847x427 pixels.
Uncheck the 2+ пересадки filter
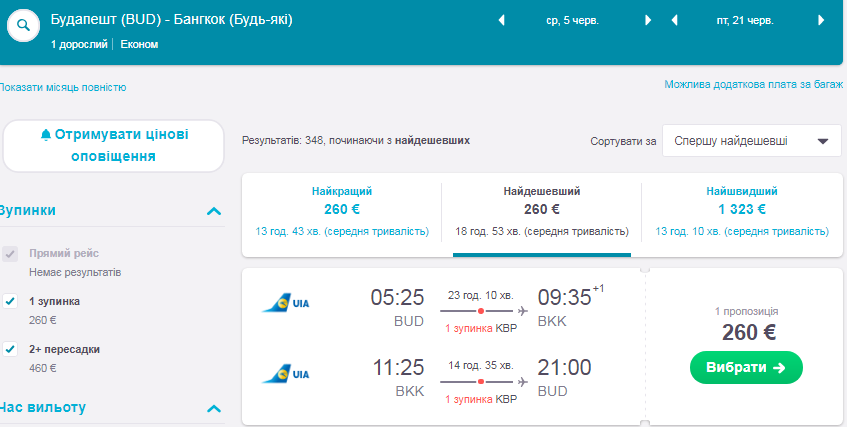tap(11, 349)
